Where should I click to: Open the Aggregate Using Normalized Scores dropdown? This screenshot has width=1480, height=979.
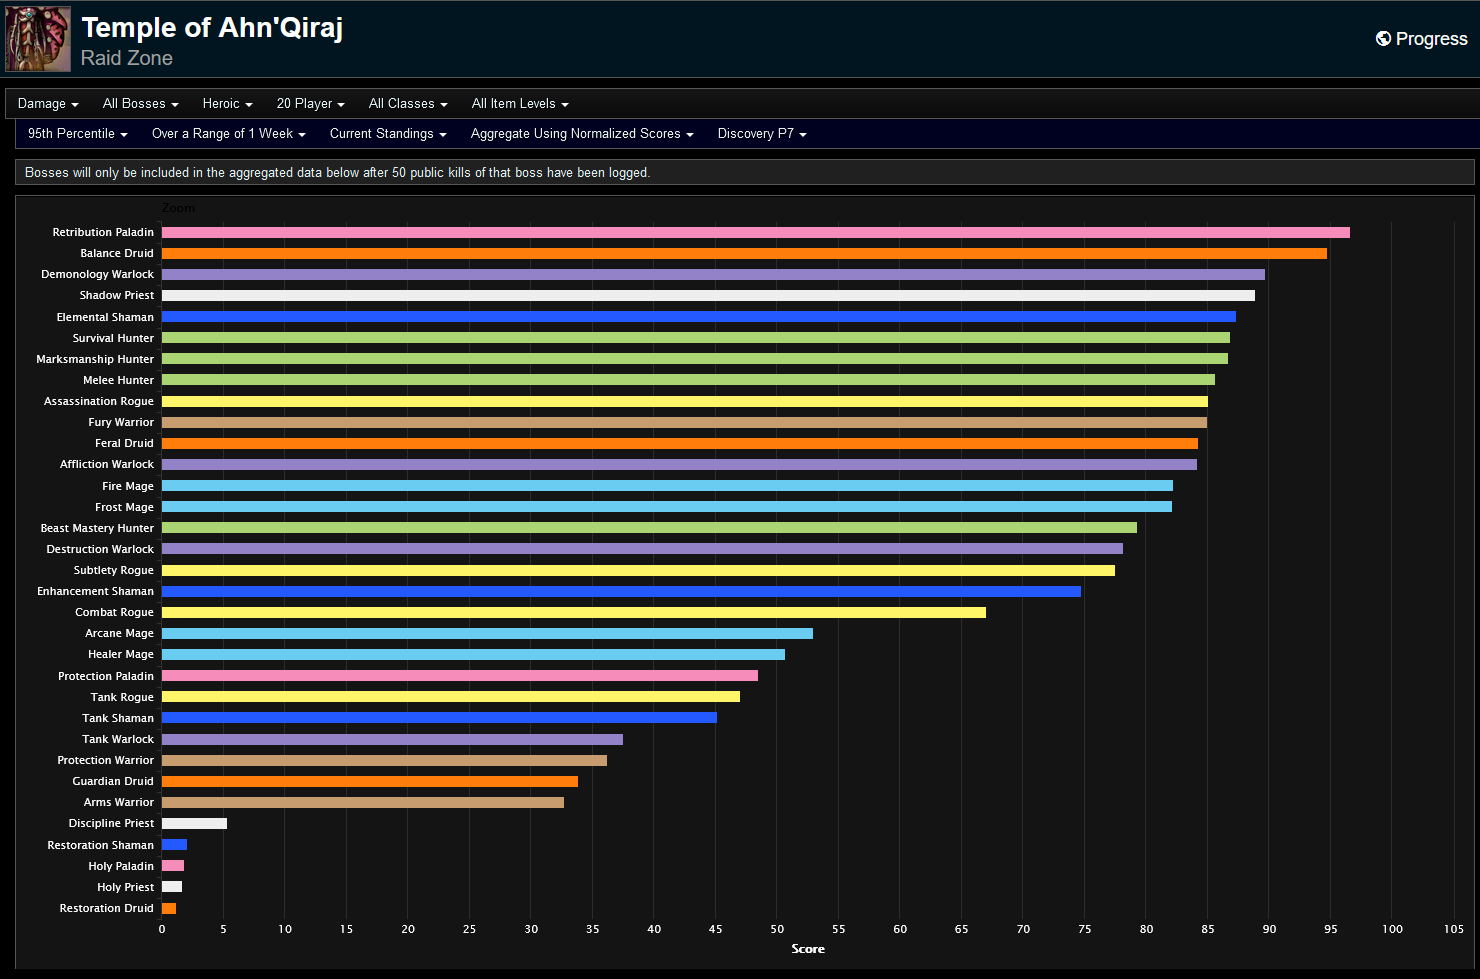point(582,133)
